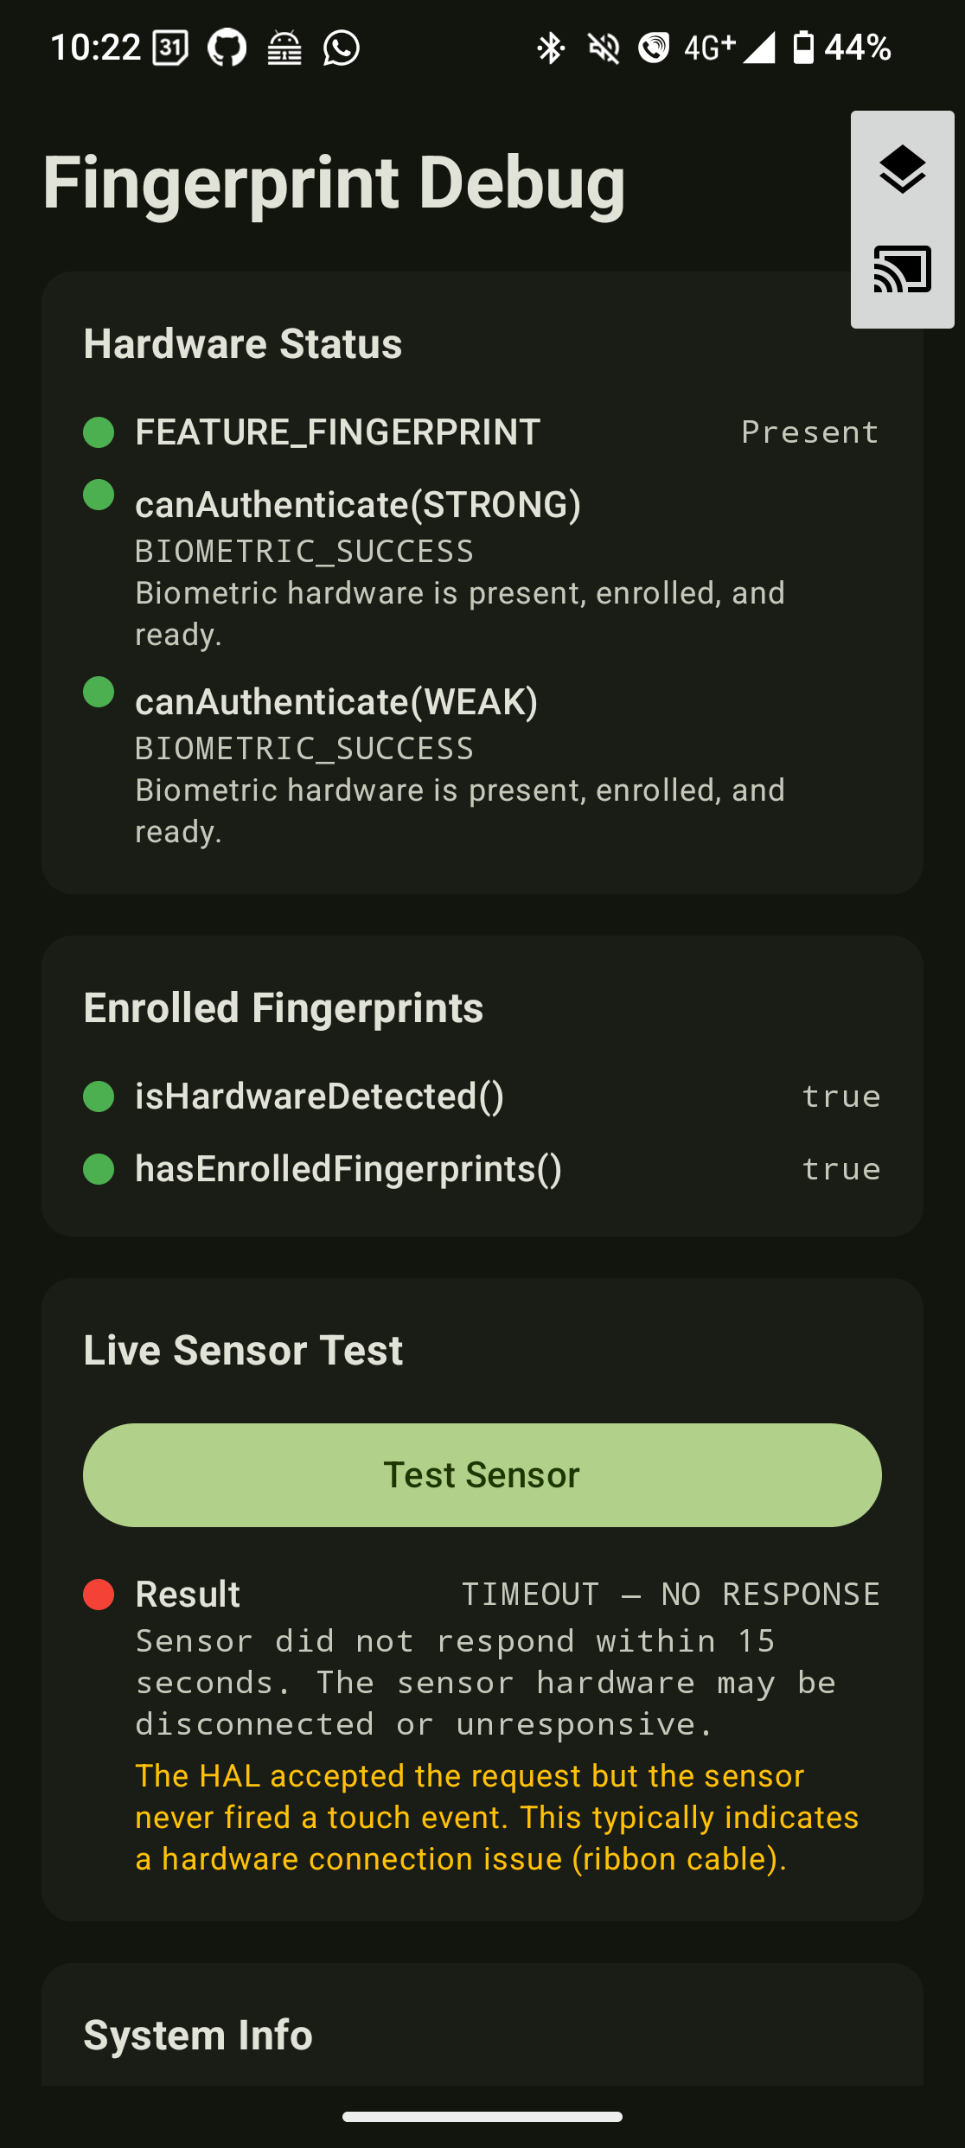Image resolution: width=965 pixels, height=2148 pixels.
Task: Tap the yellow HAL warning message
Action: 497,1817
